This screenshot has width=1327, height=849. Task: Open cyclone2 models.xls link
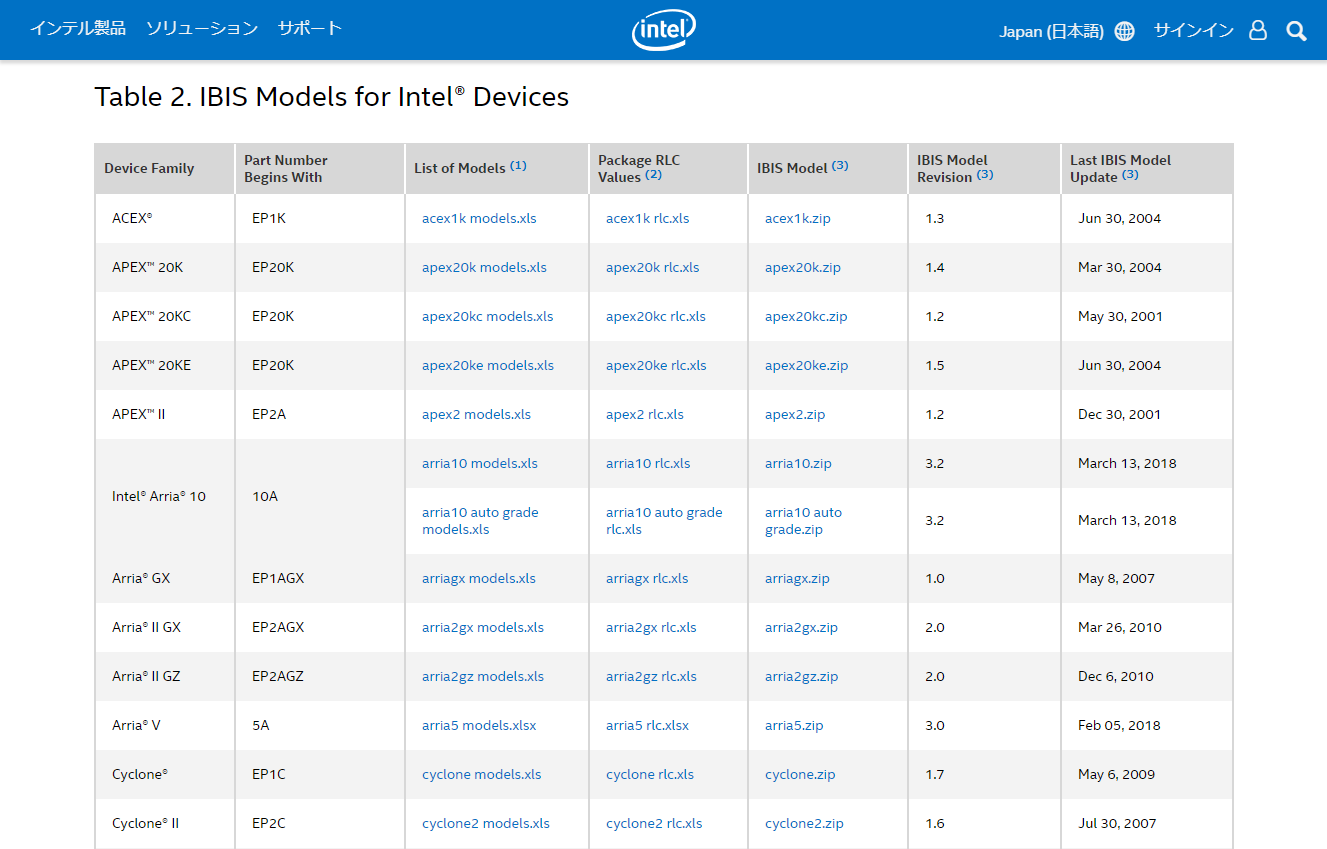pyautogui.click(x=486, y=823)
